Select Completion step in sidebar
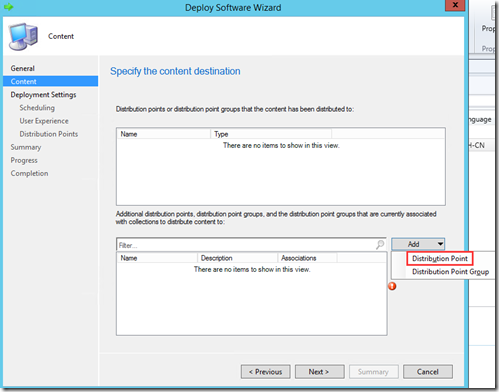The image size is (499, 392). [29, 173]
